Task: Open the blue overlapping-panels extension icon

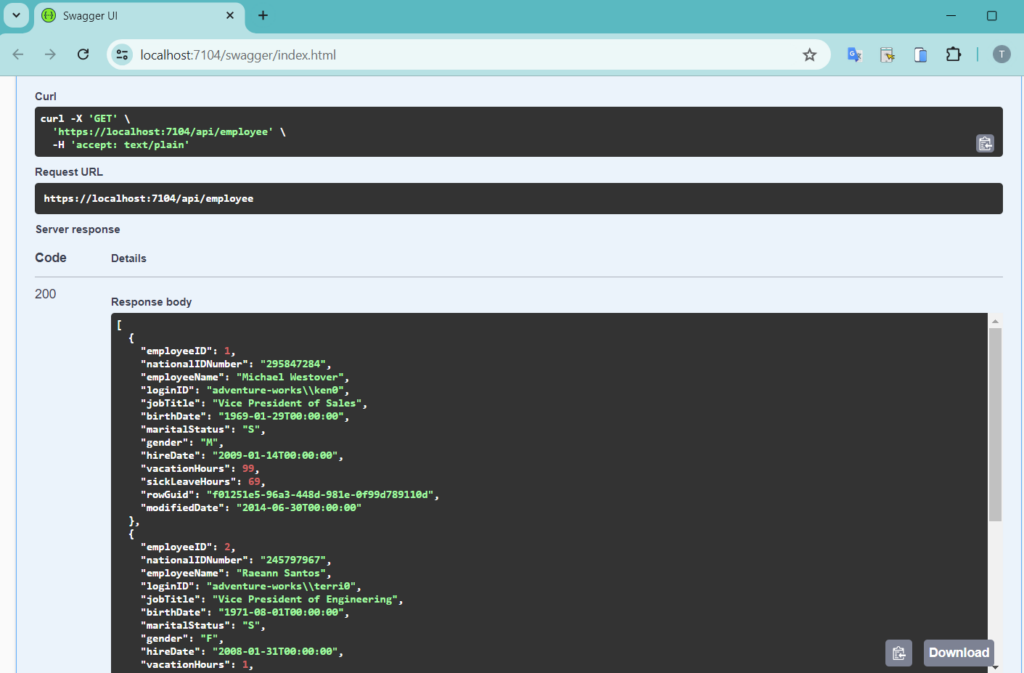Action: [920, 55]
